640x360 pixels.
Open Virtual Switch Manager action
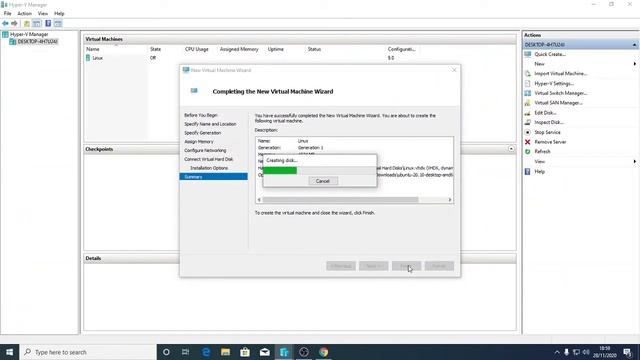coord(560,93)
